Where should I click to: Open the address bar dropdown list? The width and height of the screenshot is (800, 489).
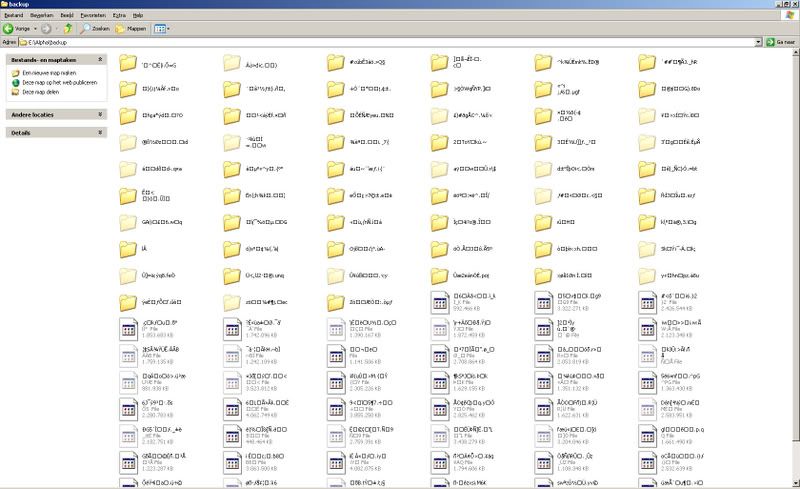(x=757, y=43)
